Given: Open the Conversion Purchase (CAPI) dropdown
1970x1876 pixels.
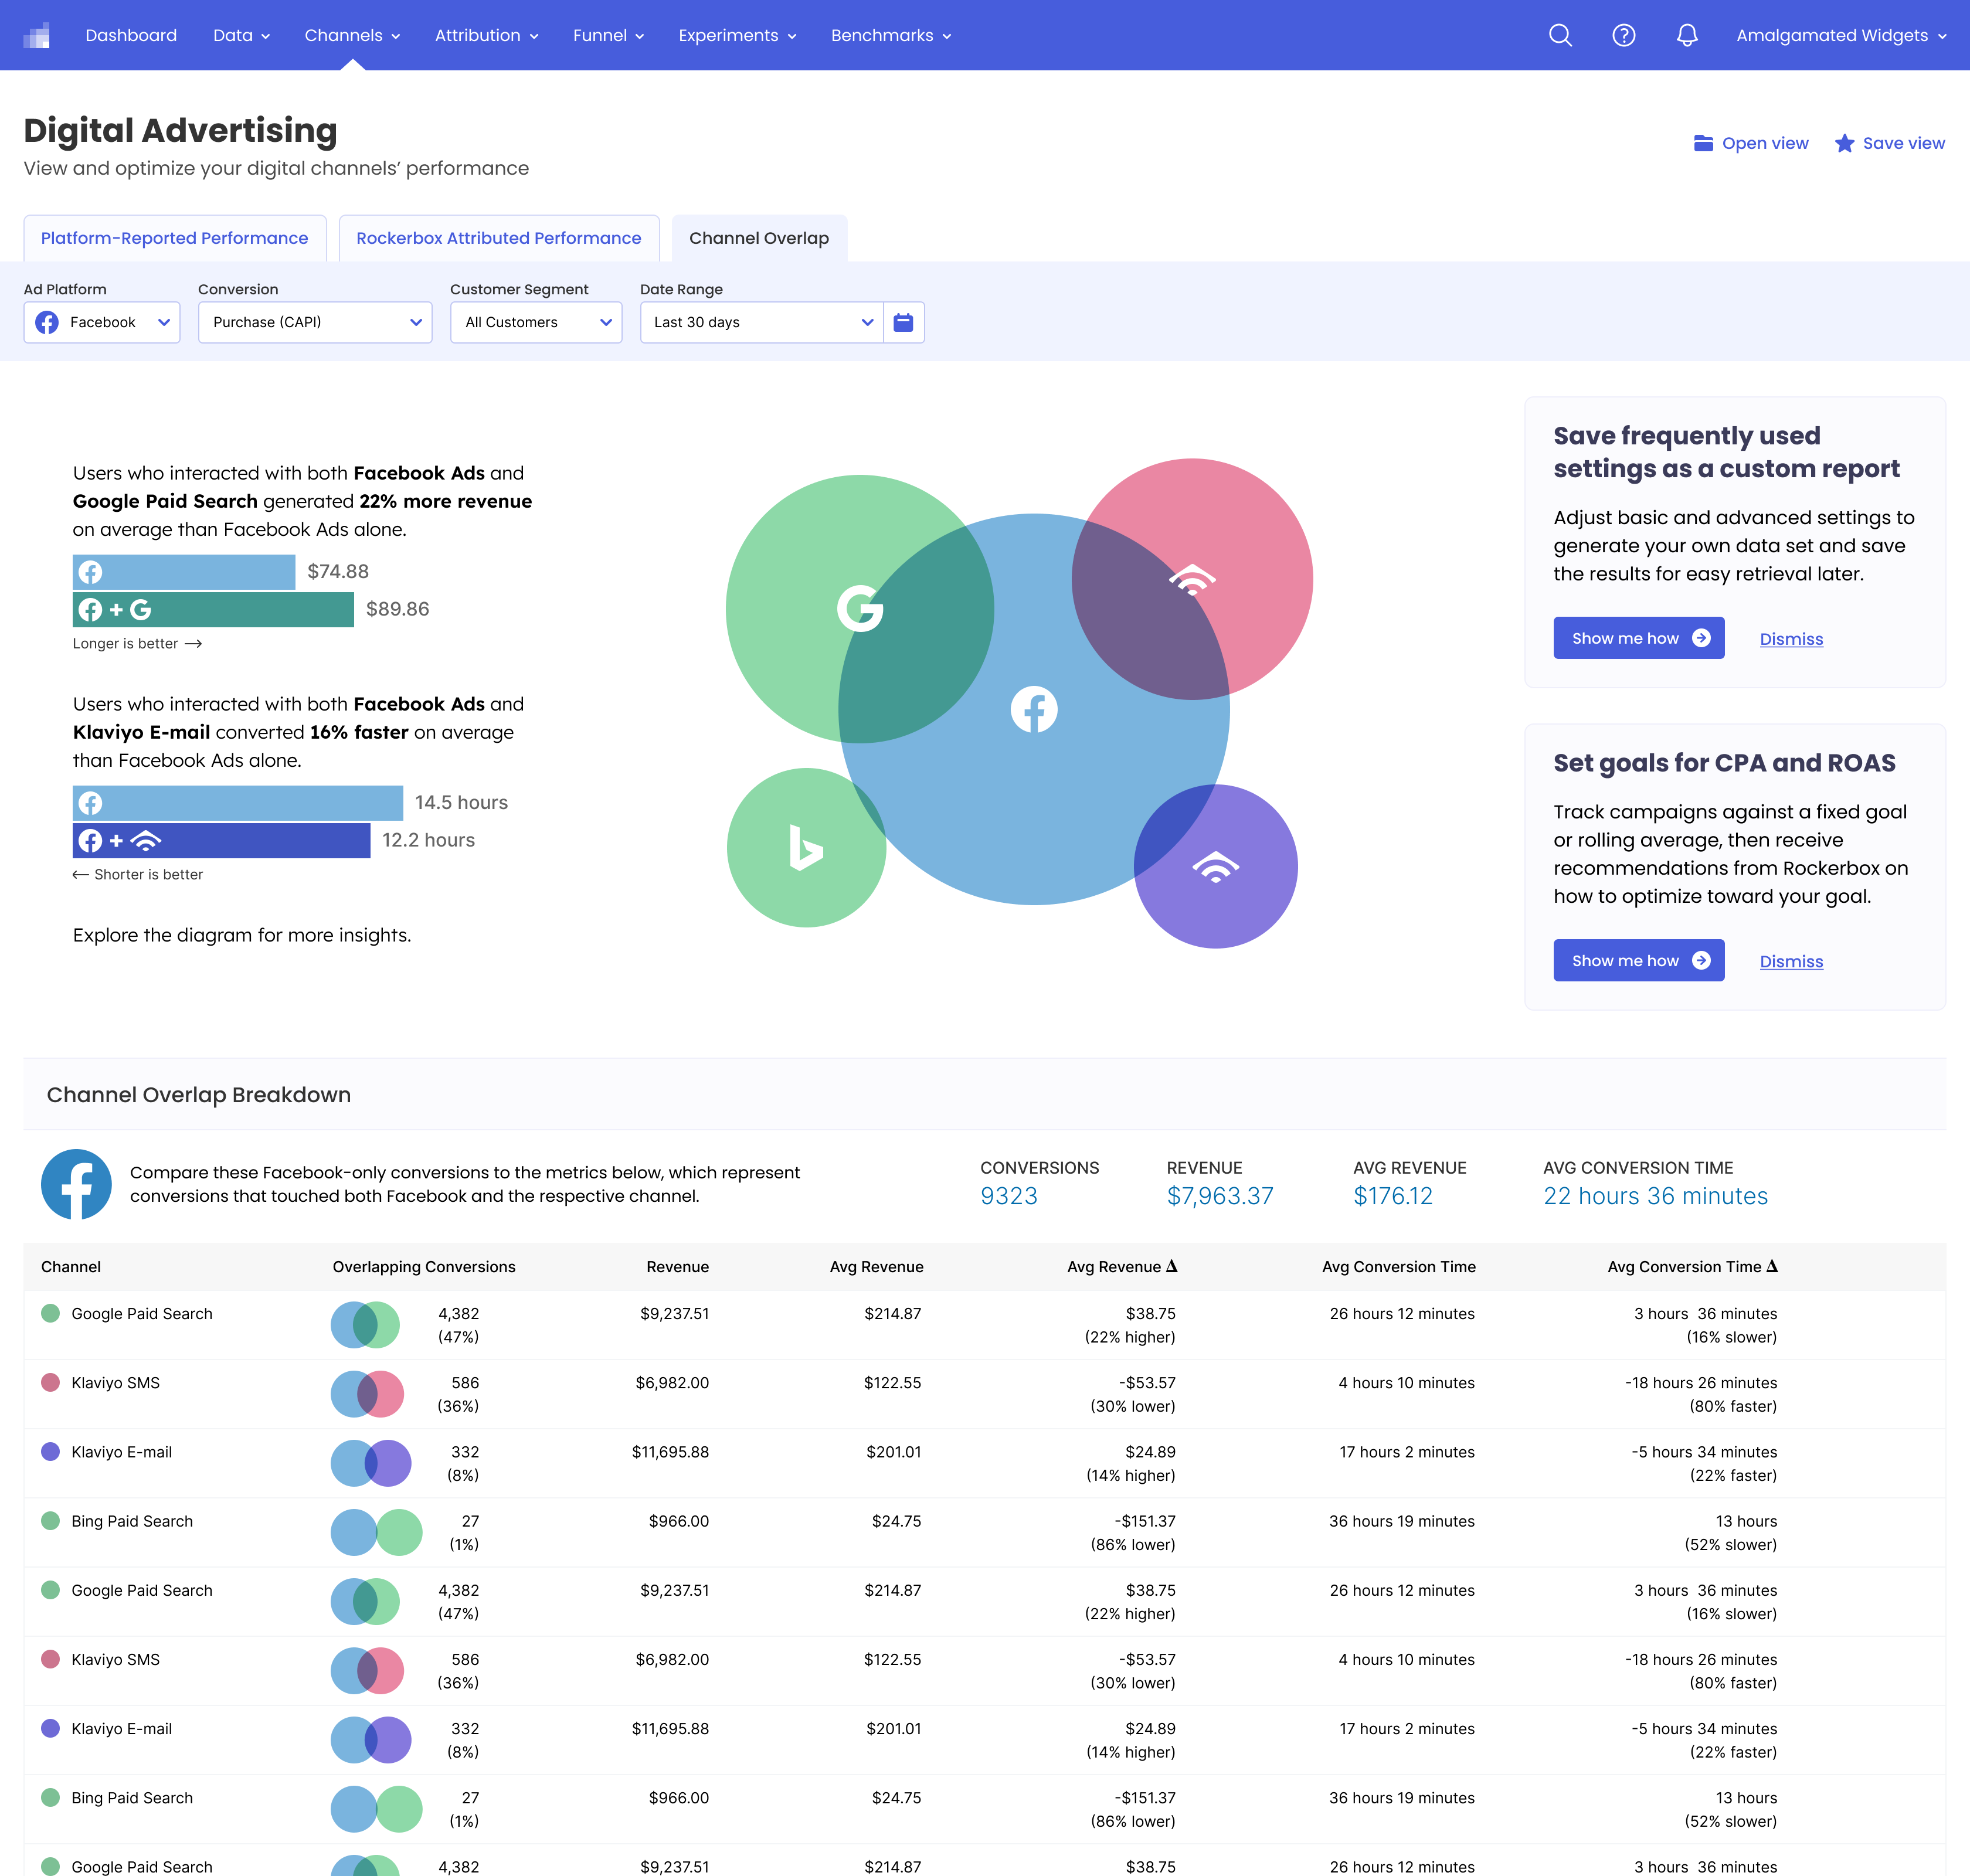Looking at the screenshot, I should coord(315,322).
